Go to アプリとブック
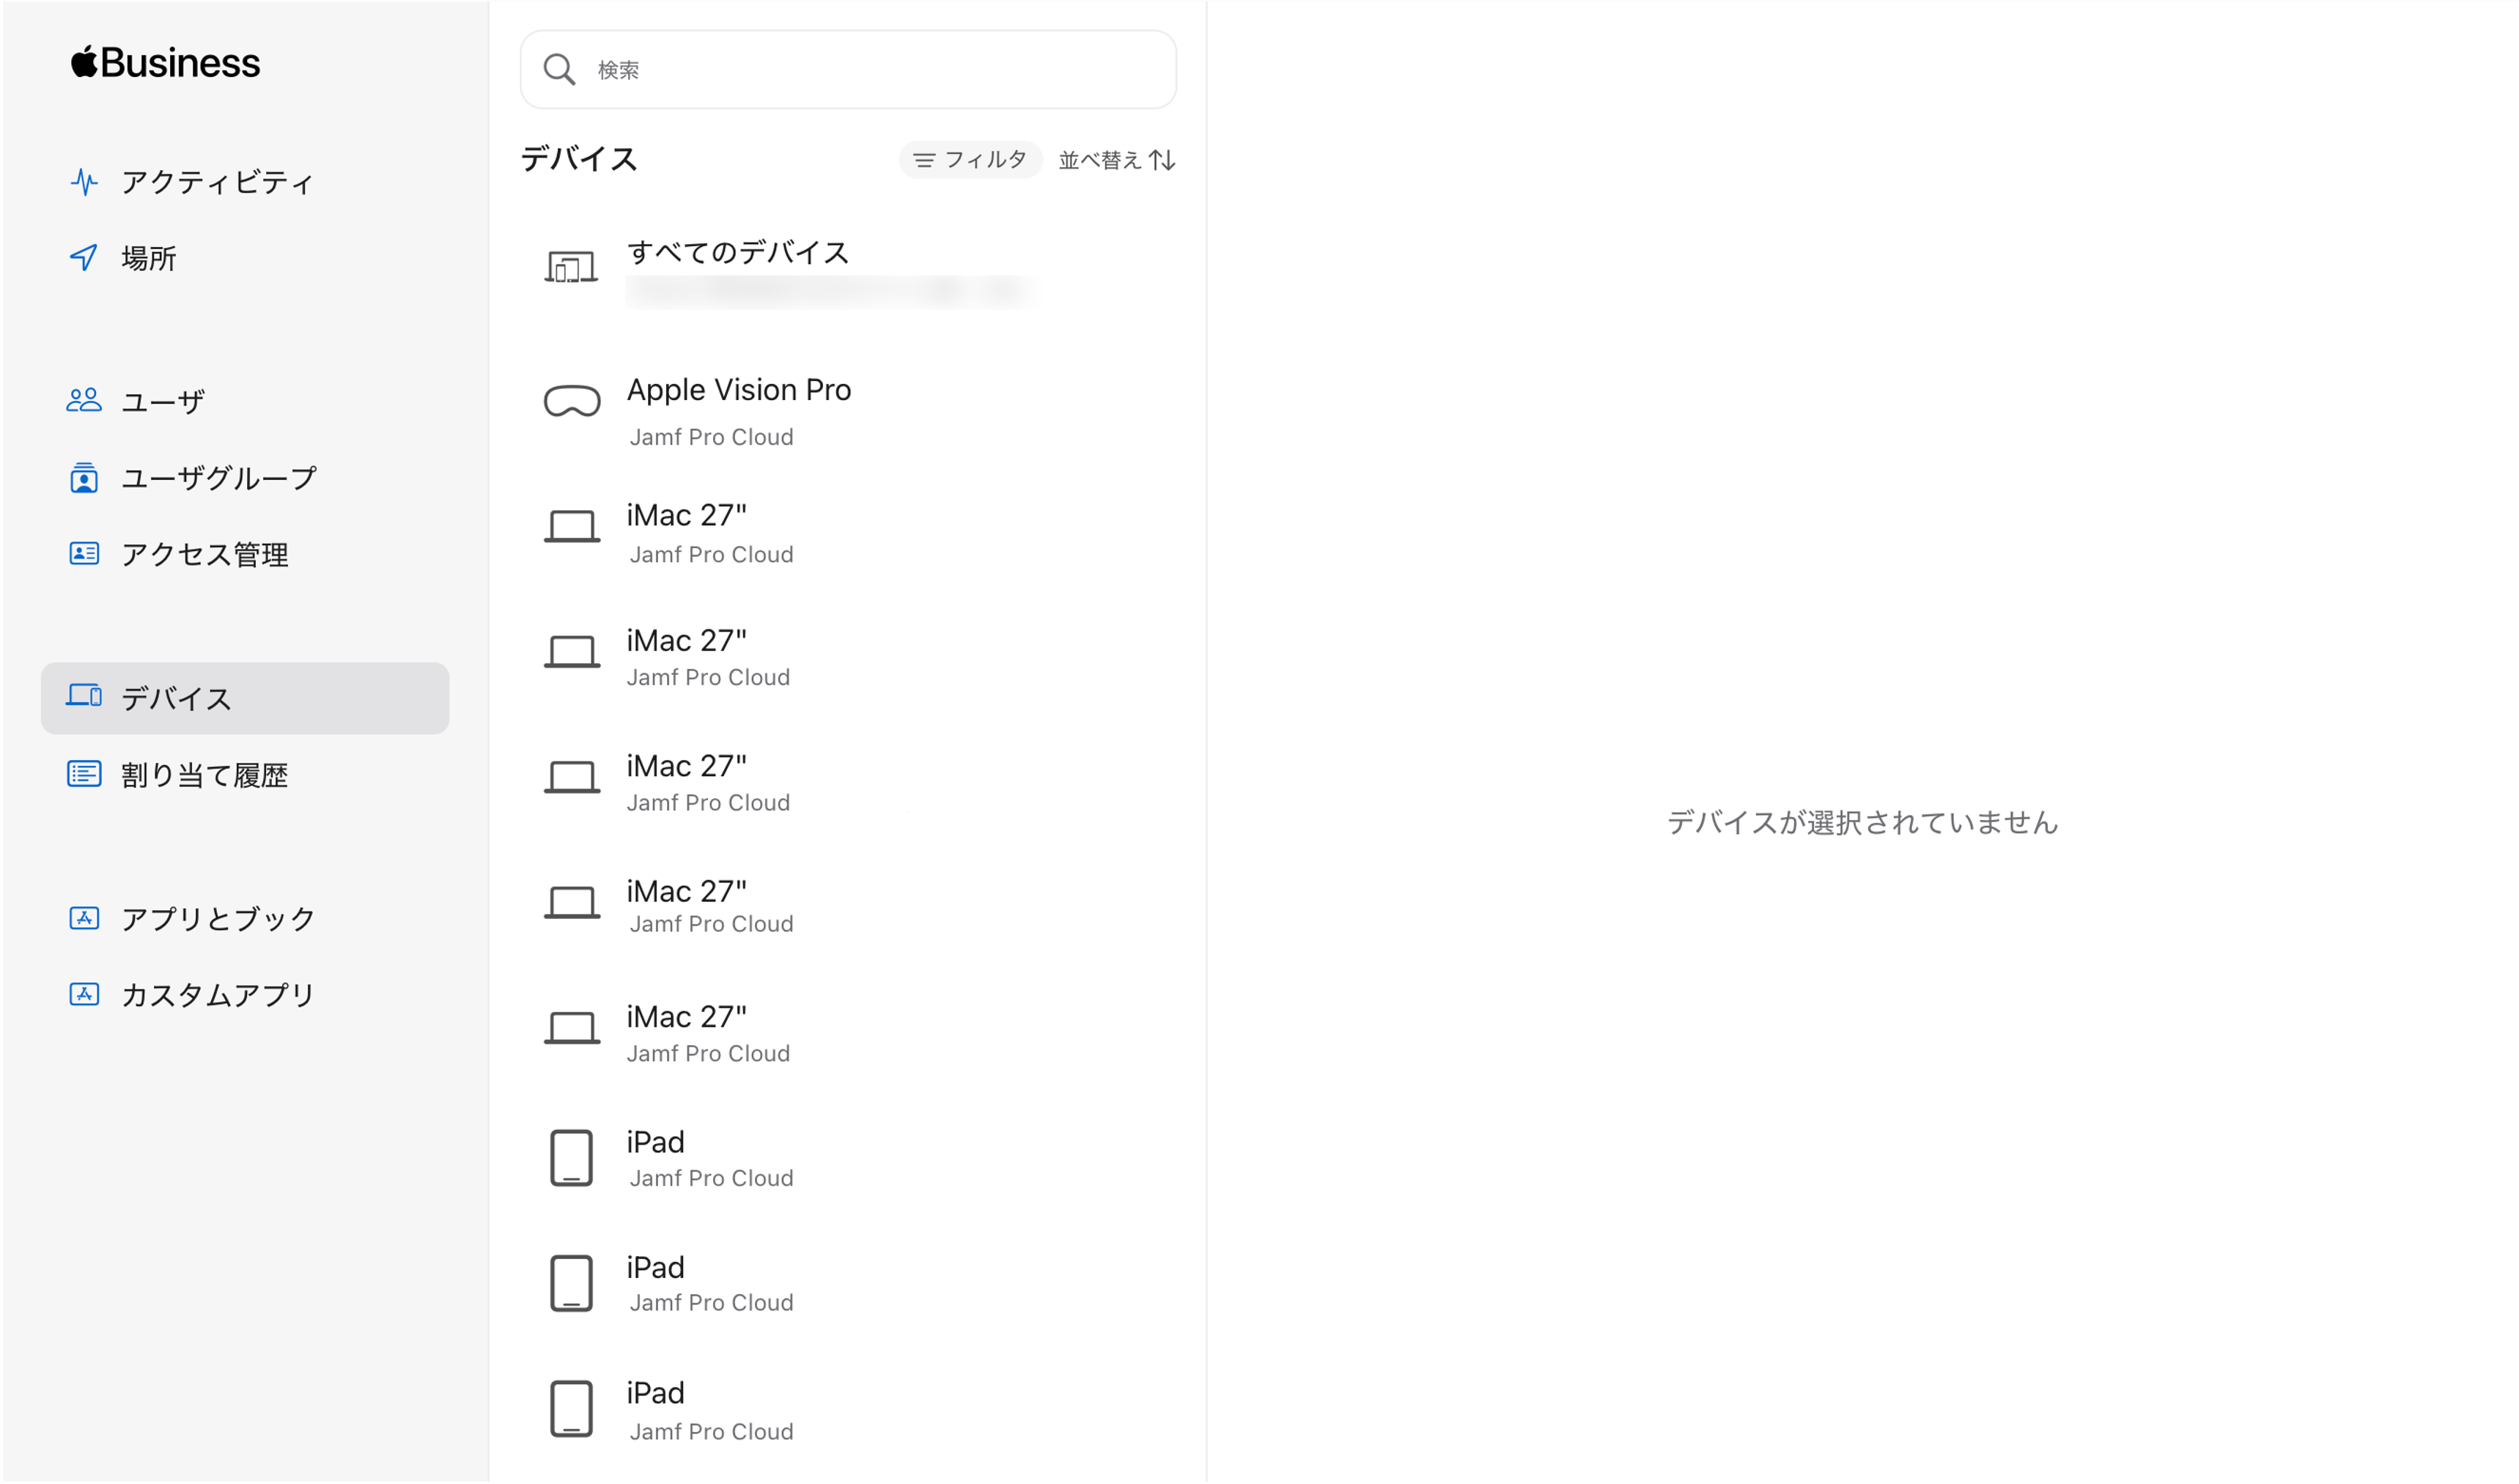The width and height of the screenshot is (2519, 1484). 245,919
